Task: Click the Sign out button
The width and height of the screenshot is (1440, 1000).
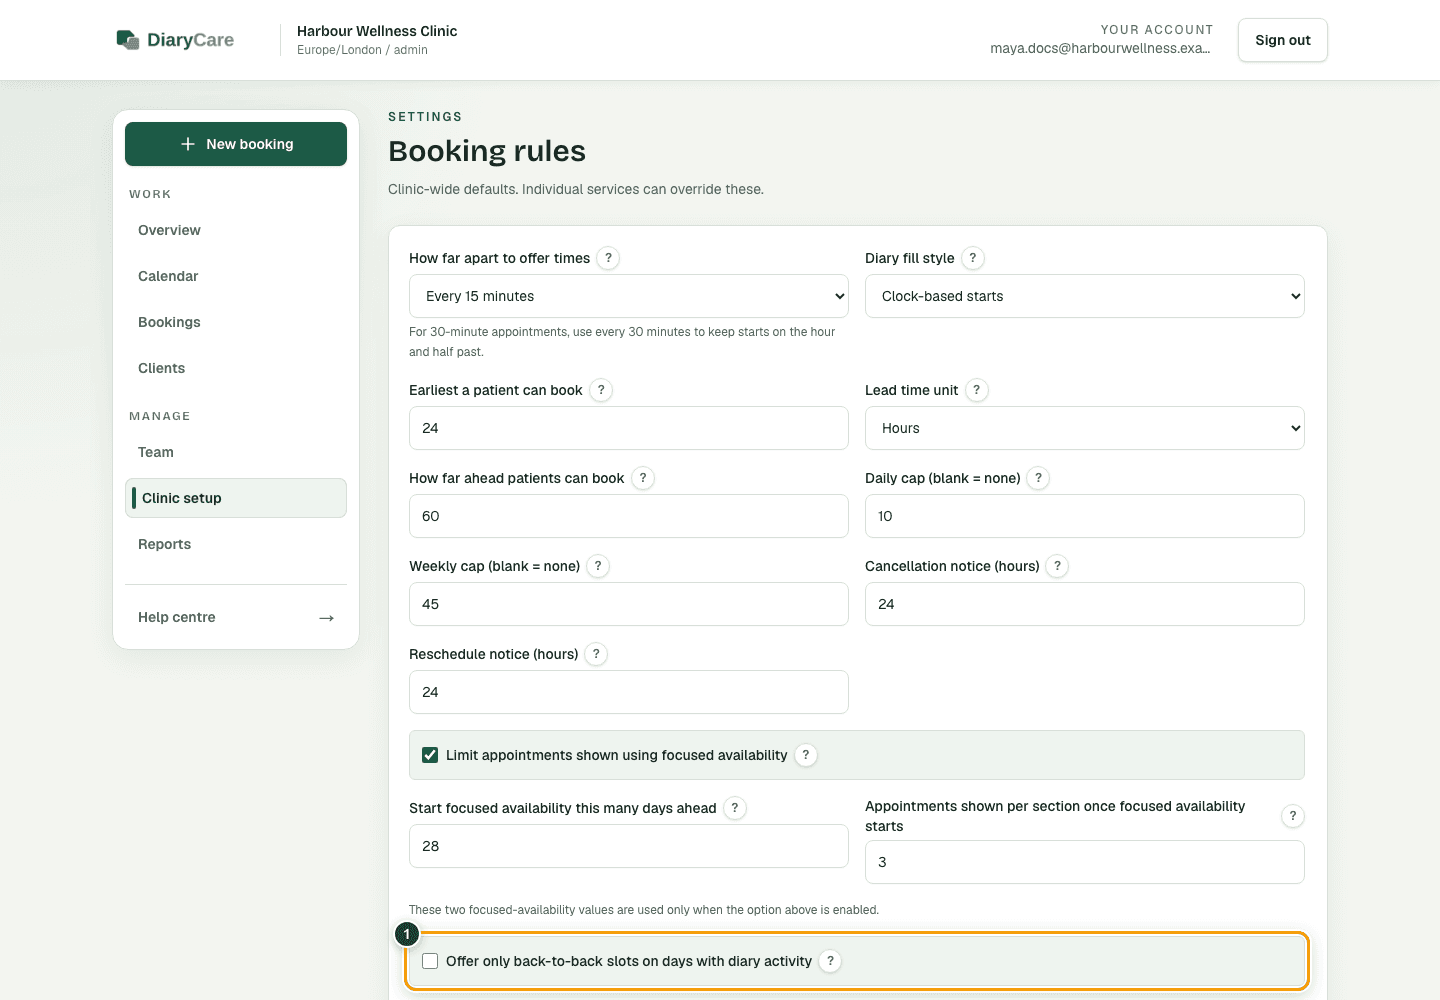Action: (x=1283, y=40)
